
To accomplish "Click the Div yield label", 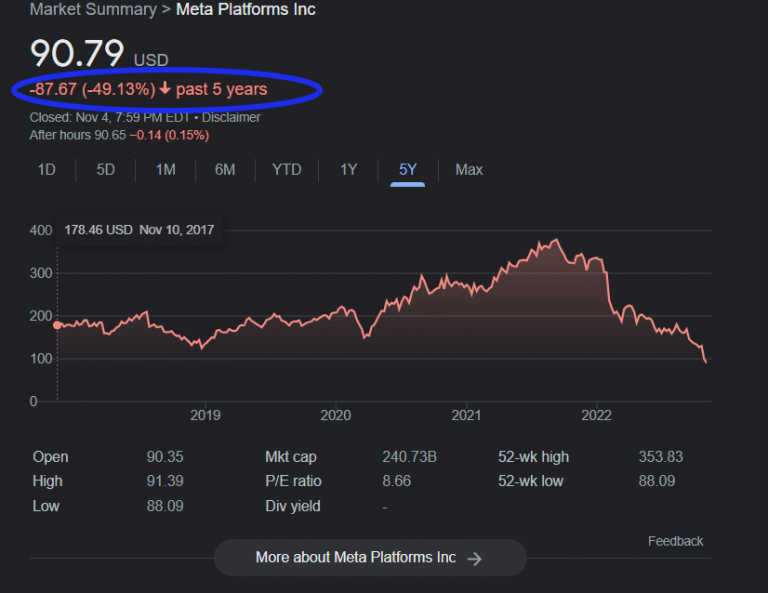I will 293,506.
